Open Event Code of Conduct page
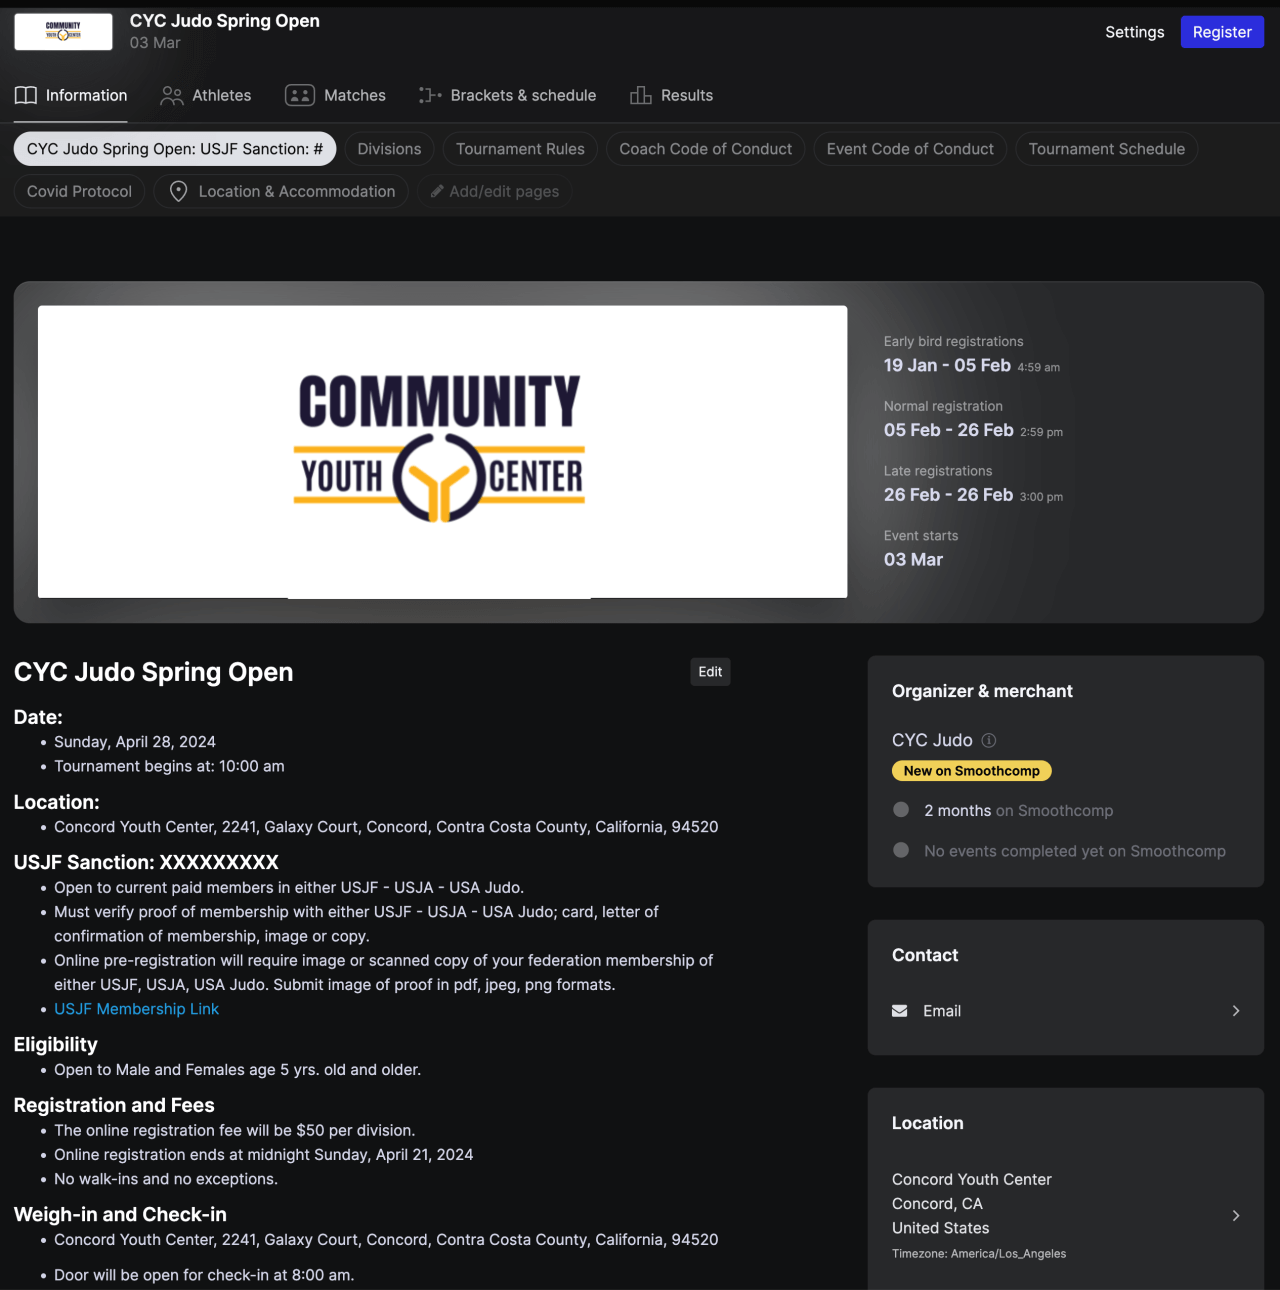1280x1290 pixels. (x=910, y=149)
